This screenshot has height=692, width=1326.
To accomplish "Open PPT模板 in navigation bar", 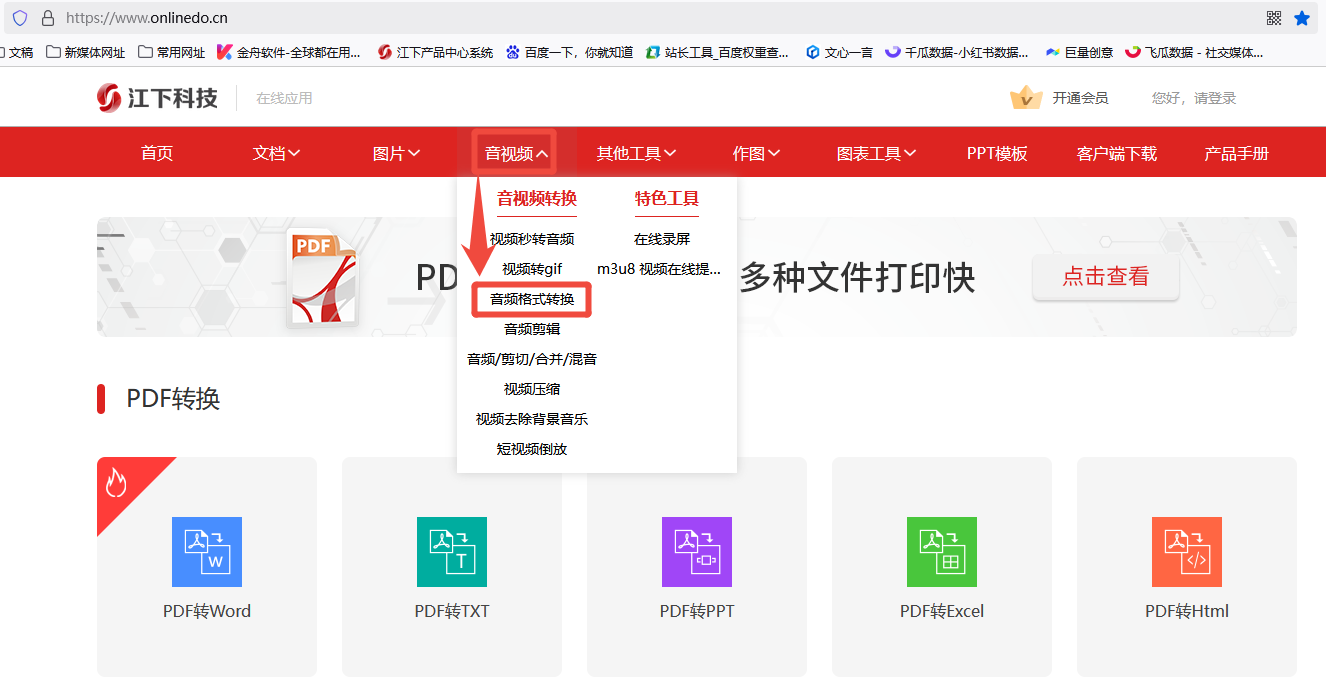I will (x=997, y=153).
